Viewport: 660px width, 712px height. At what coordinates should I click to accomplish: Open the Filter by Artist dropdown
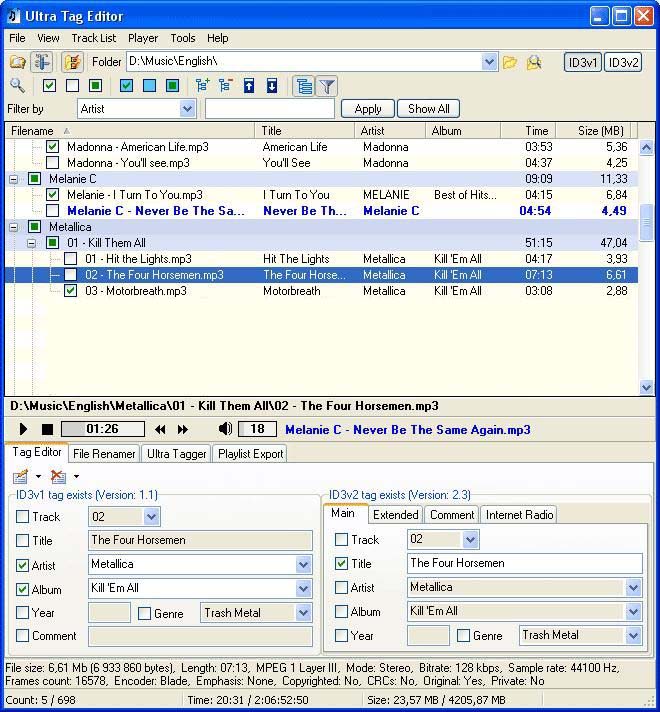coord(187,109)
